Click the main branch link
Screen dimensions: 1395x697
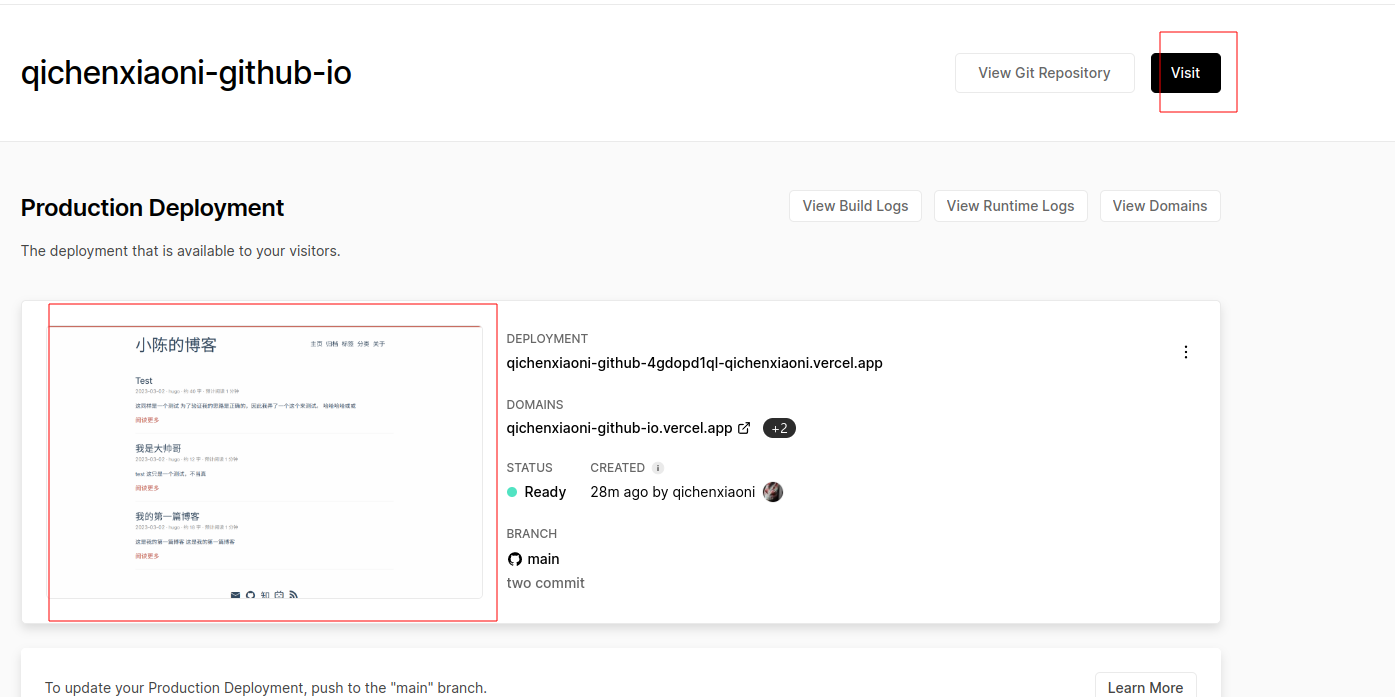click(x=544, y=559)
